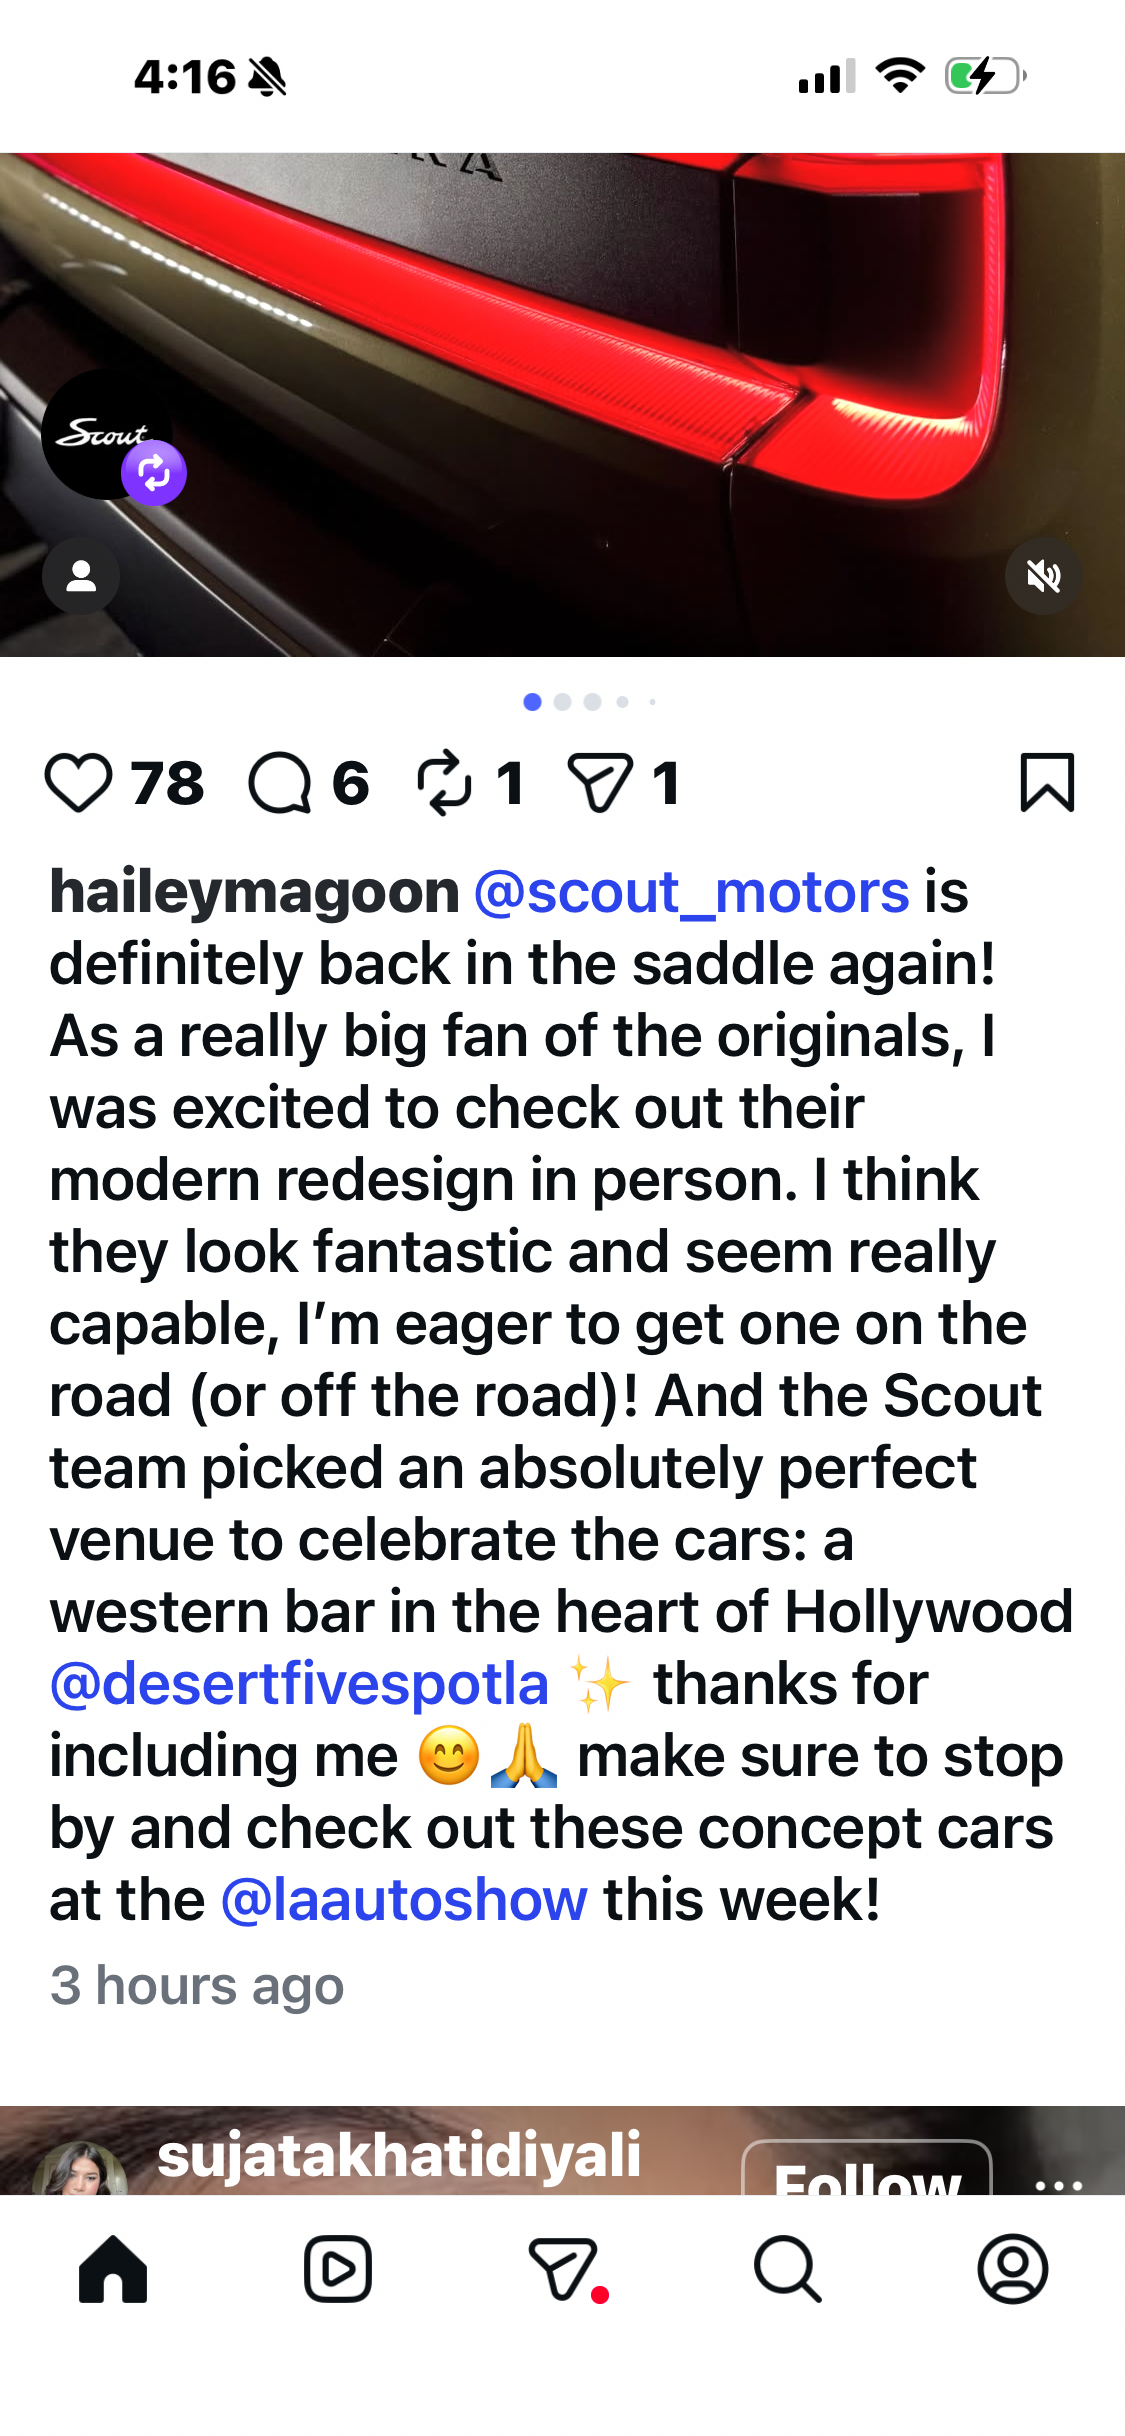1125x2436 pixels.
Task: Repost using the circular arrows icon
Action: (x=444, y=783)
